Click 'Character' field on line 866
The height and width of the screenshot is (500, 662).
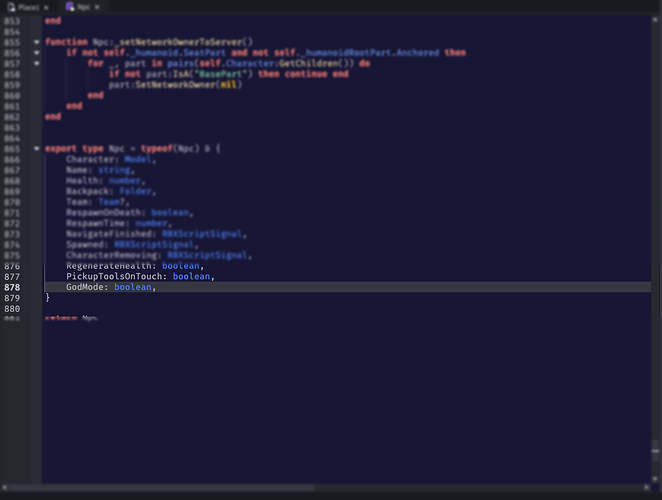pos(90,159)
